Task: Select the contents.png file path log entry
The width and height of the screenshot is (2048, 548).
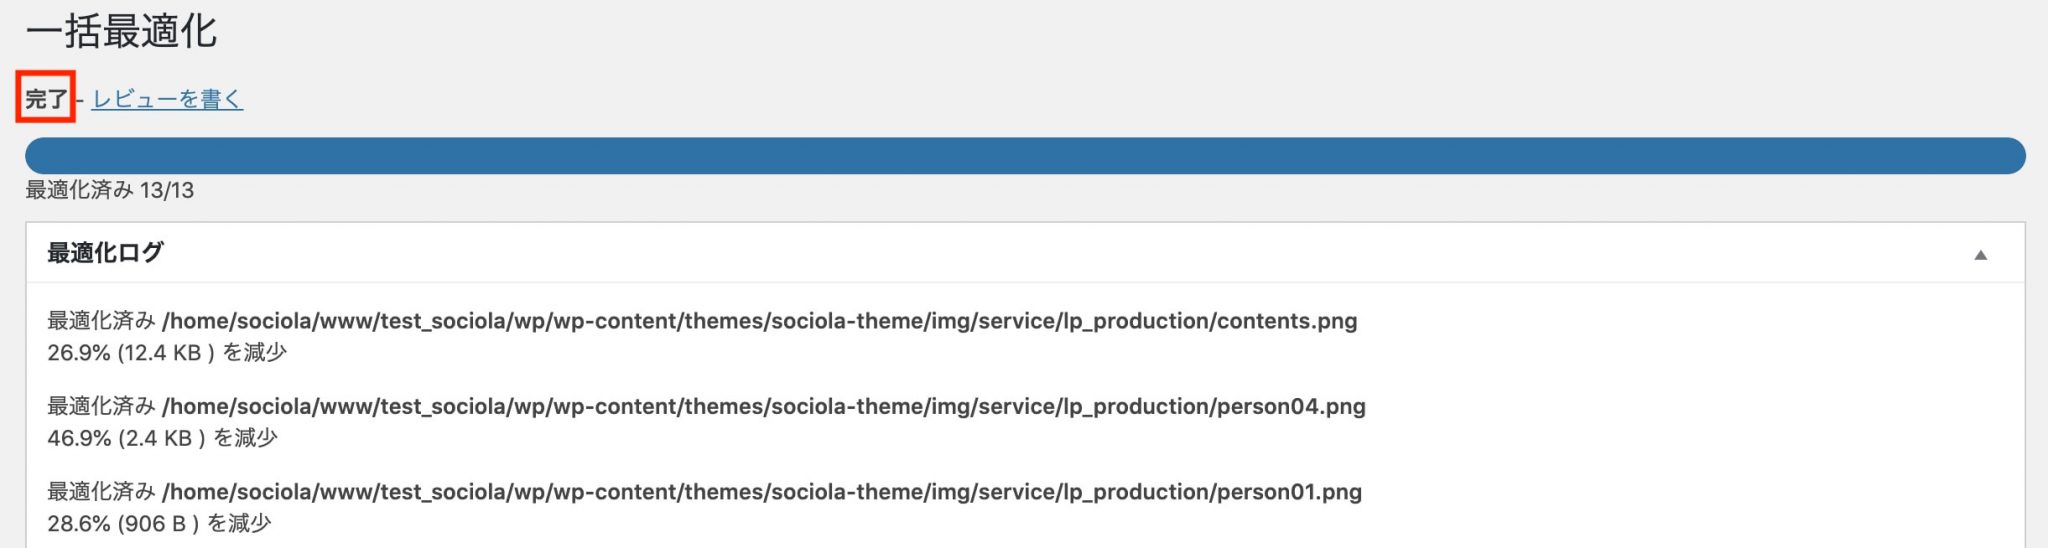Action: 760,321
